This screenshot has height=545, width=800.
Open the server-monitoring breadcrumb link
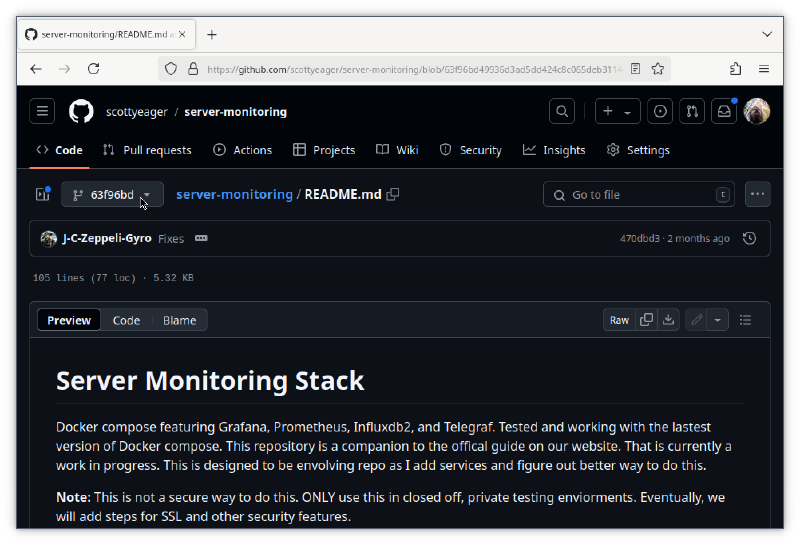click(x=234, y=195)
